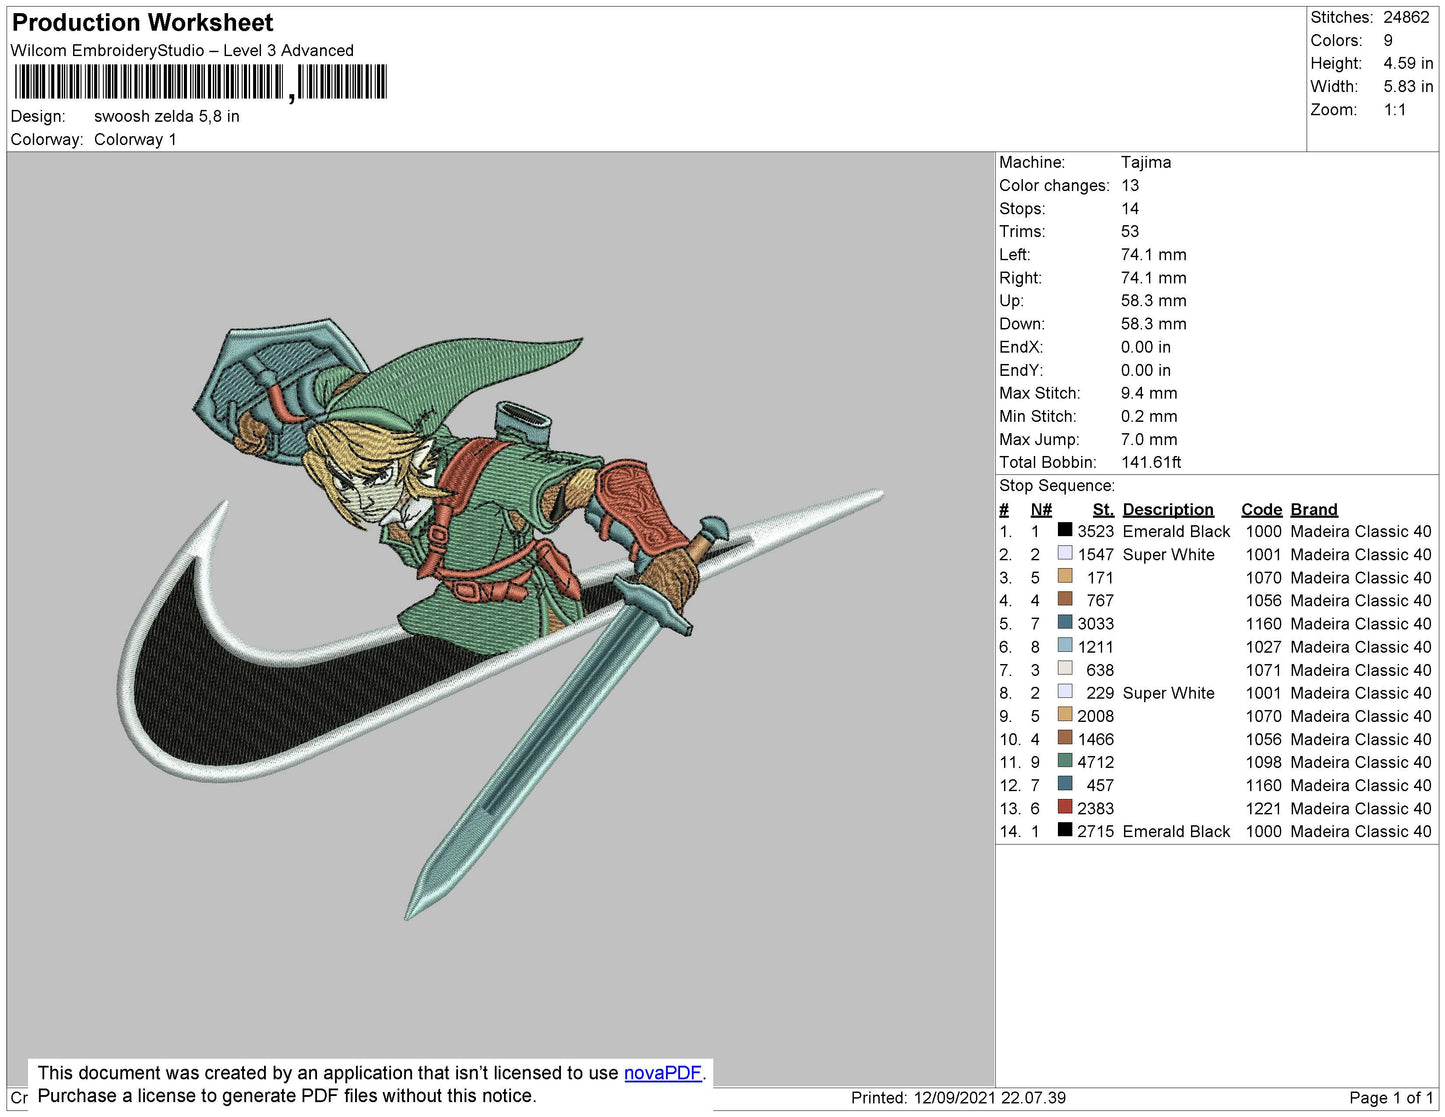Click the black swatch in stop row 1
Screen dimensions: 1445x1117
coord(1065,531)
